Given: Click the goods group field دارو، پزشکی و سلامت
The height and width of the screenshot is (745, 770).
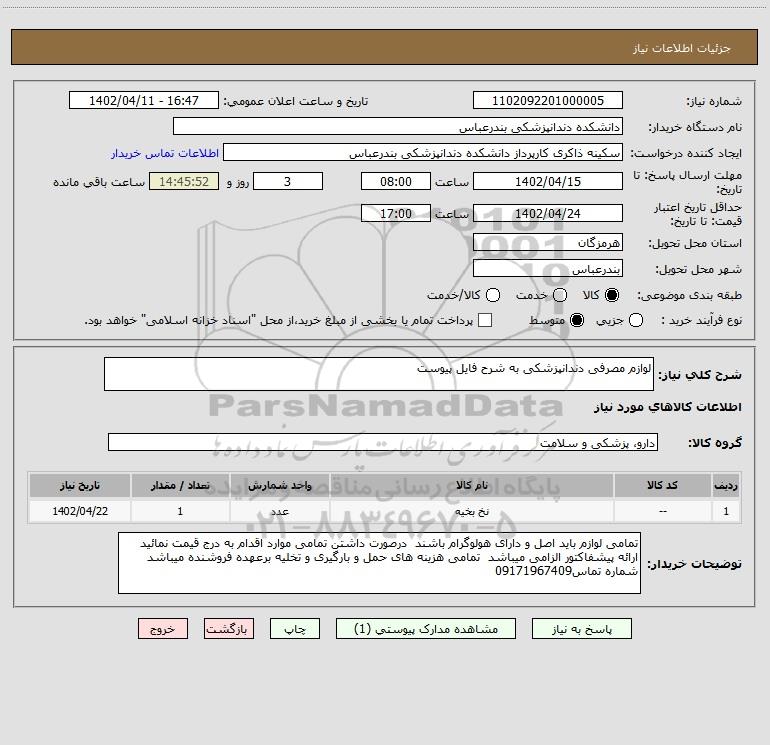Looking at the screenshot, I should click(383, 442).
